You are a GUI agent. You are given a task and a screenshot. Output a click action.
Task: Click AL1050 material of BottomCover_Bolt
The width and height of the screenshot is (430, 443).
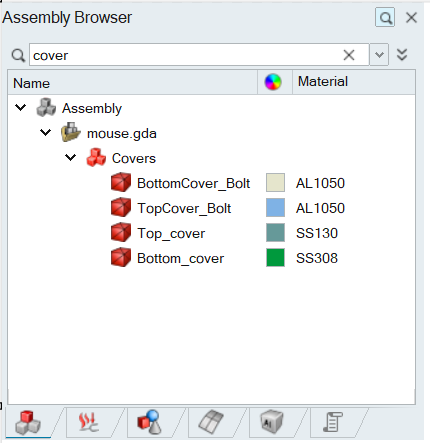click(320, 183)
